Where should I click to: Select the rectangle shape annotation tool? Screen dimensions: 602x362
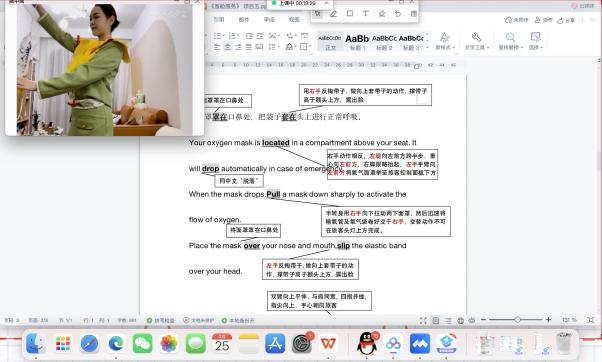350,13
